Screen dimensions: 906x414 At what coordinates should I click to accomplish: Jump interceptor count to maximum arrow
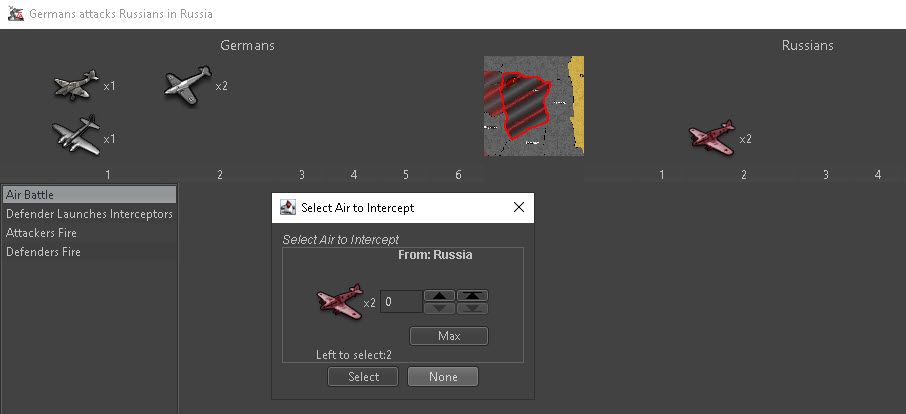(472, 295)
